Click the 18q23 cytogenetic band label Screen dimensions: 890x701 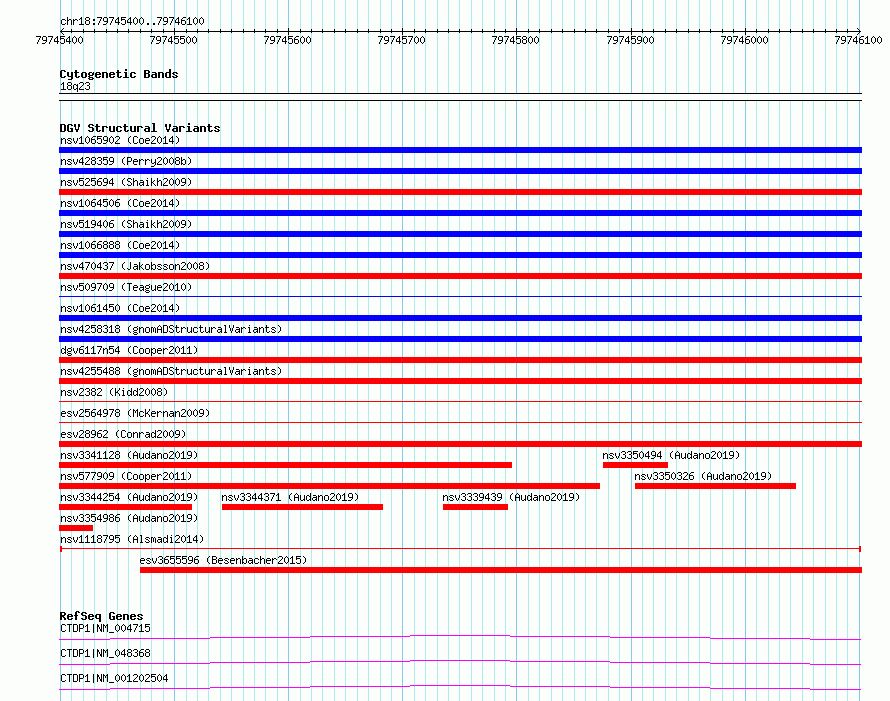[75, 86]
